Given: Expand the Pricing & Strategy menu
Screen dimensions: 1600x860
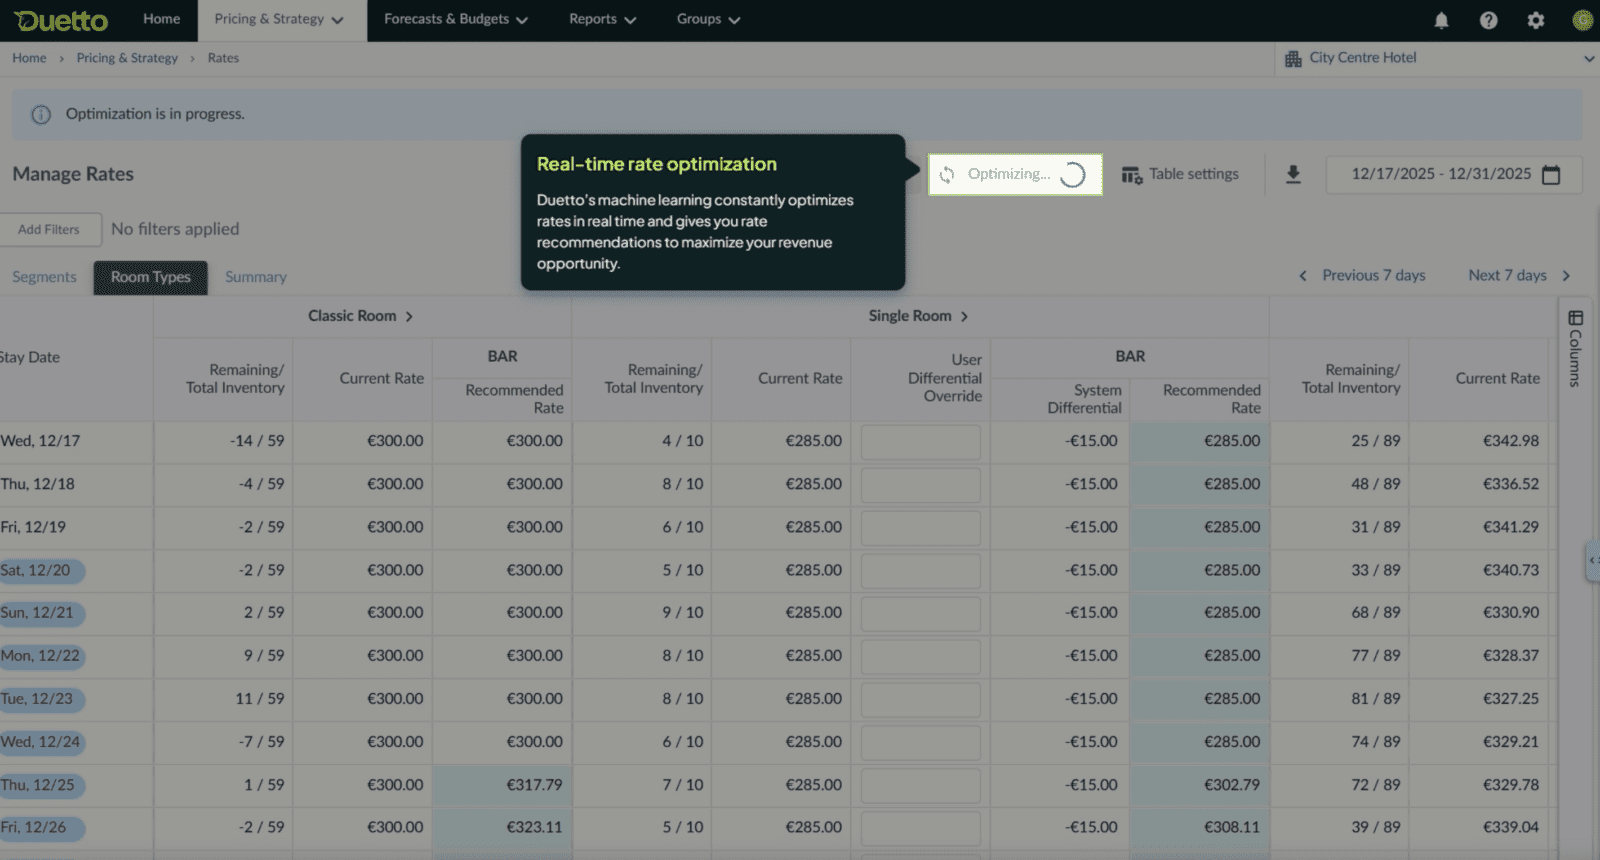Looking at the screenshot, I should pyautogui.click(x=279, y=19).
